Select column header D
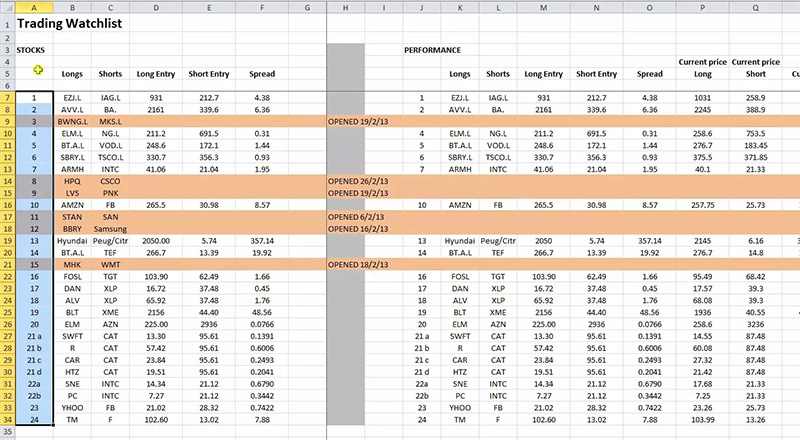The height and width of the screenshot is (440, 800). [156, 8]
